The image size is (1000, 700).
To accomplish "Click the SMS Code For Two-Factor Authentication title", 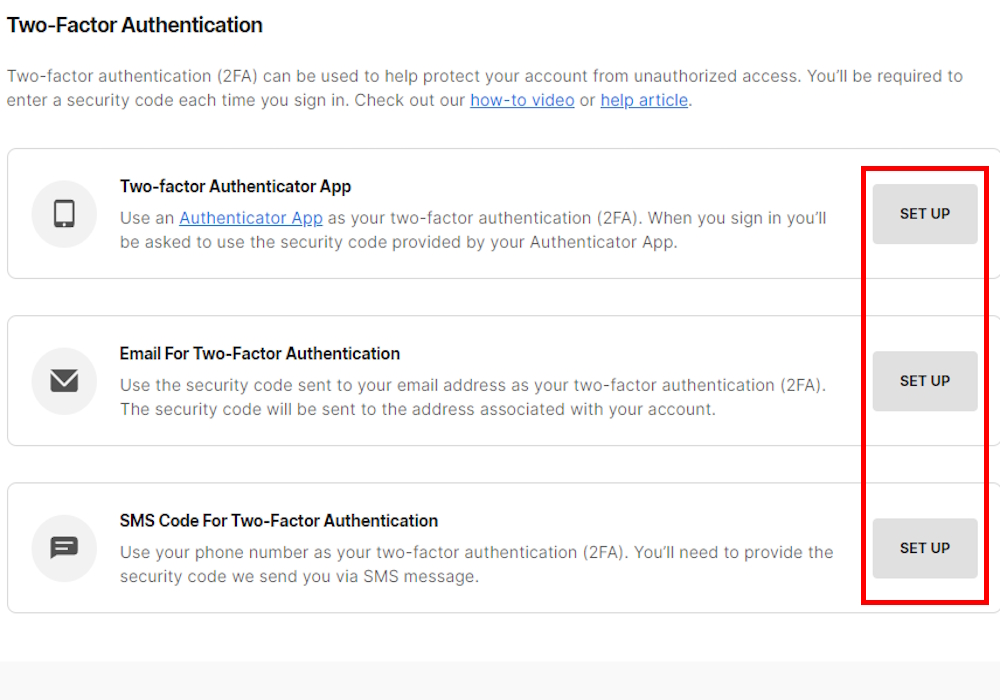I will (278, 520).
